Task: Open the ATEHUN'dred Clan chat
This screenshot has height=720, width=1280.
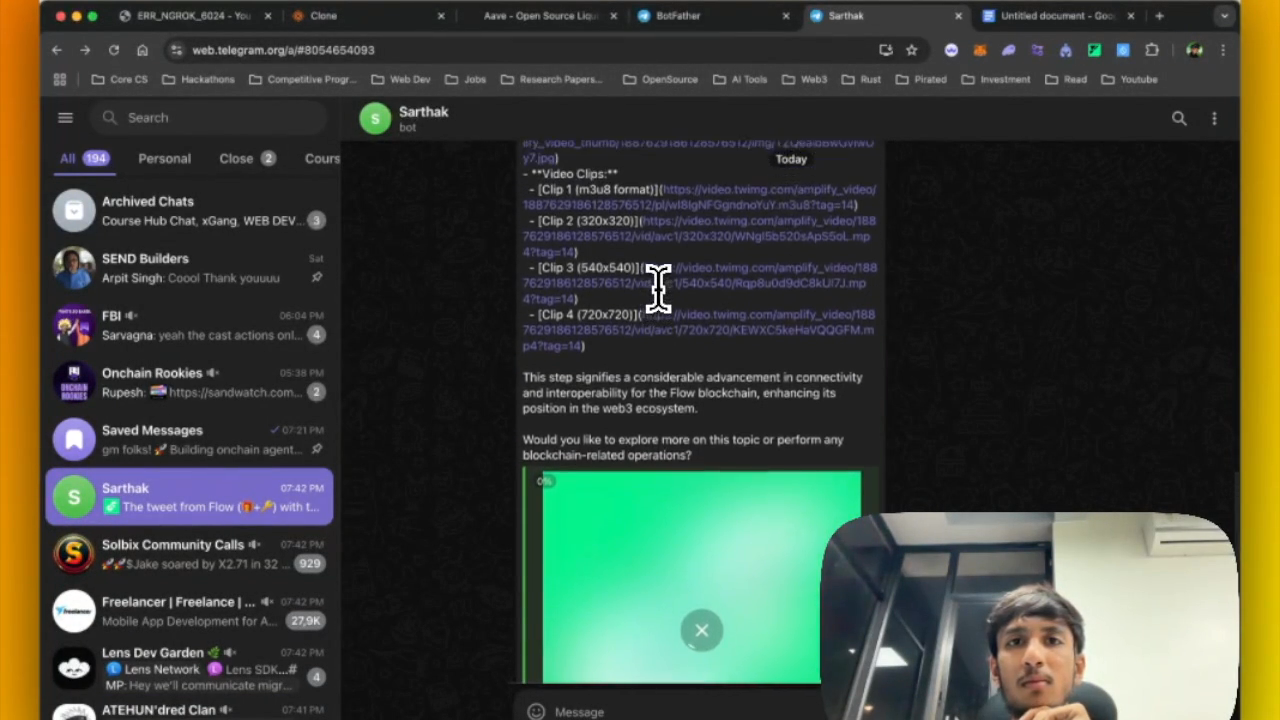Action: click(189, 709)
